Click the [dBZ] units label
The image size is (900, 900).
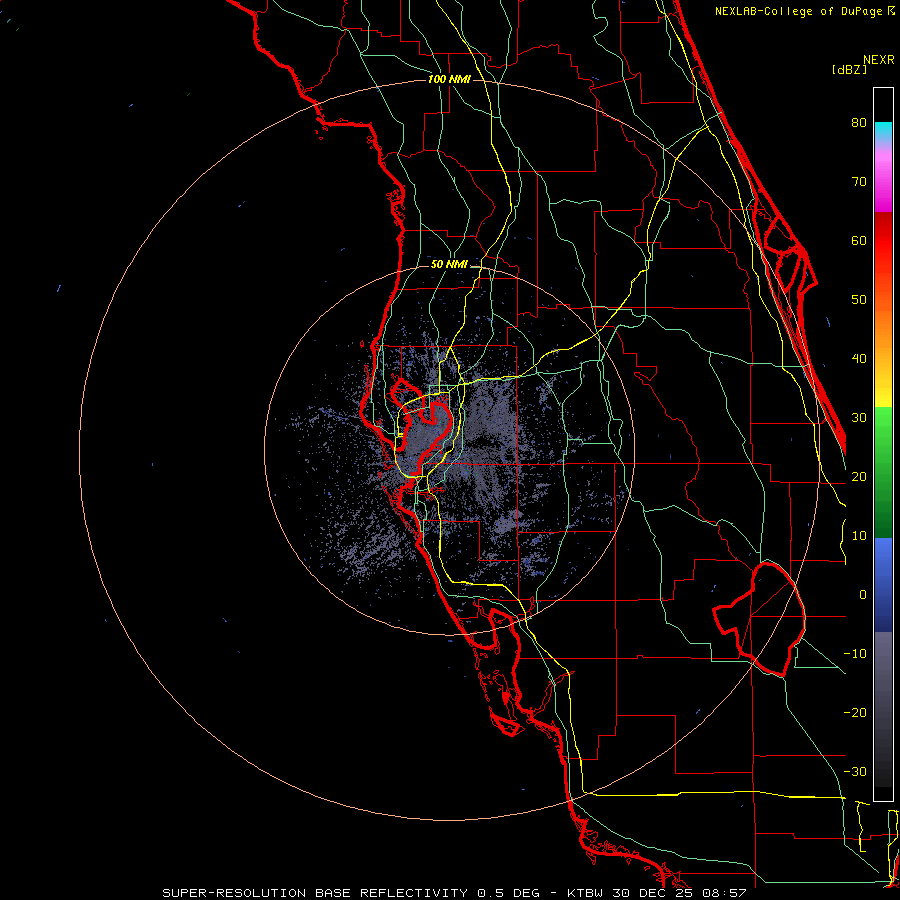[849, 69]
